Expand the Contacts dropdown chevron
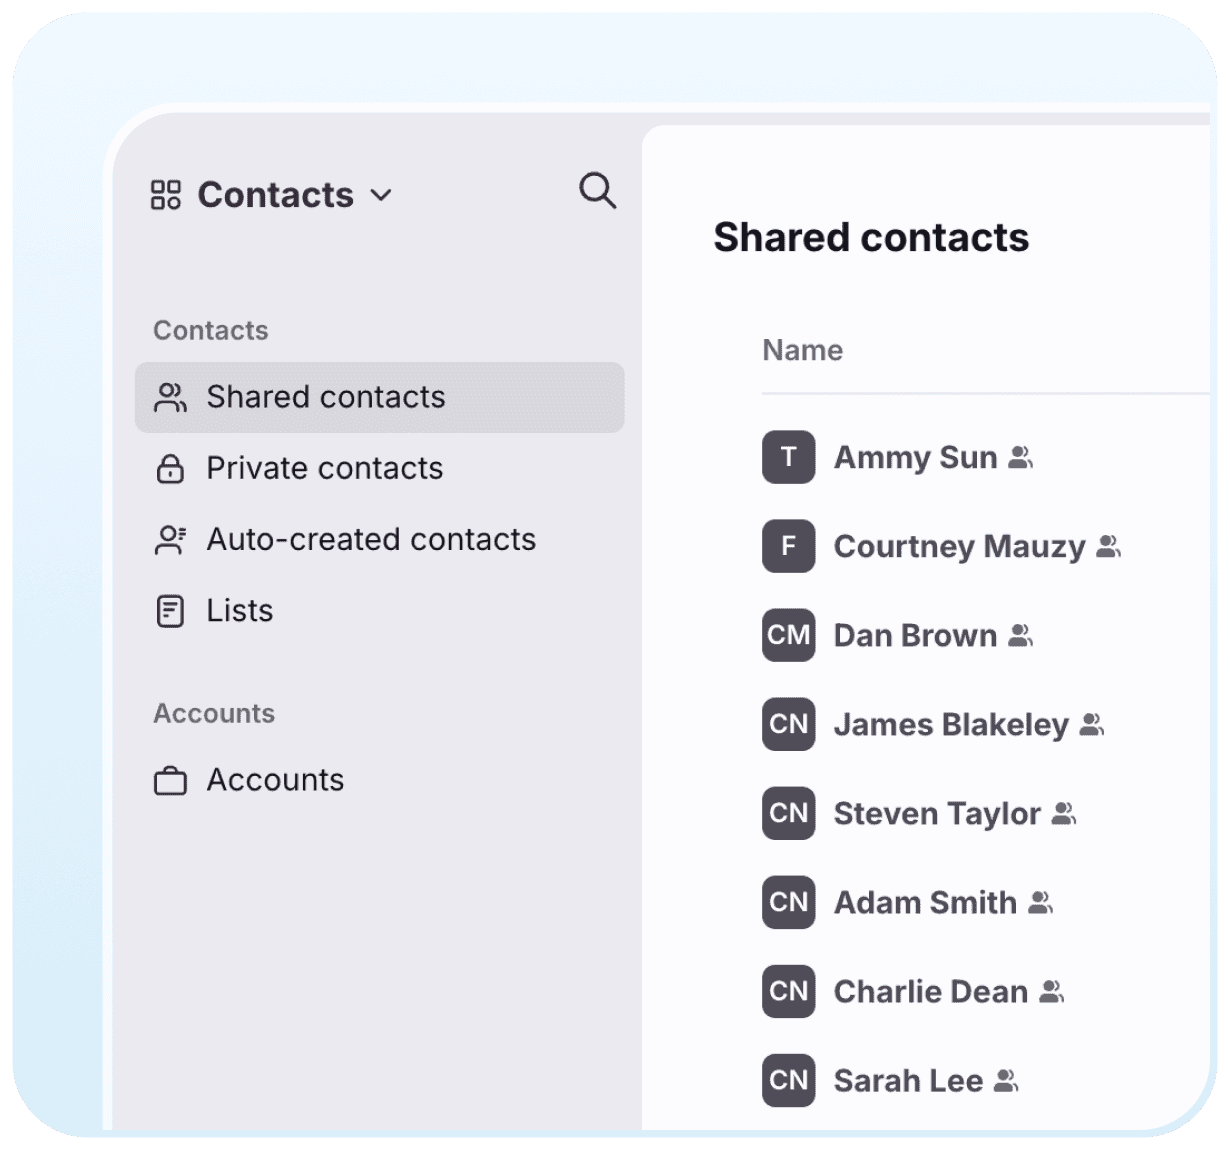This screenshot has width=1230, height=1150. point(381,195)
